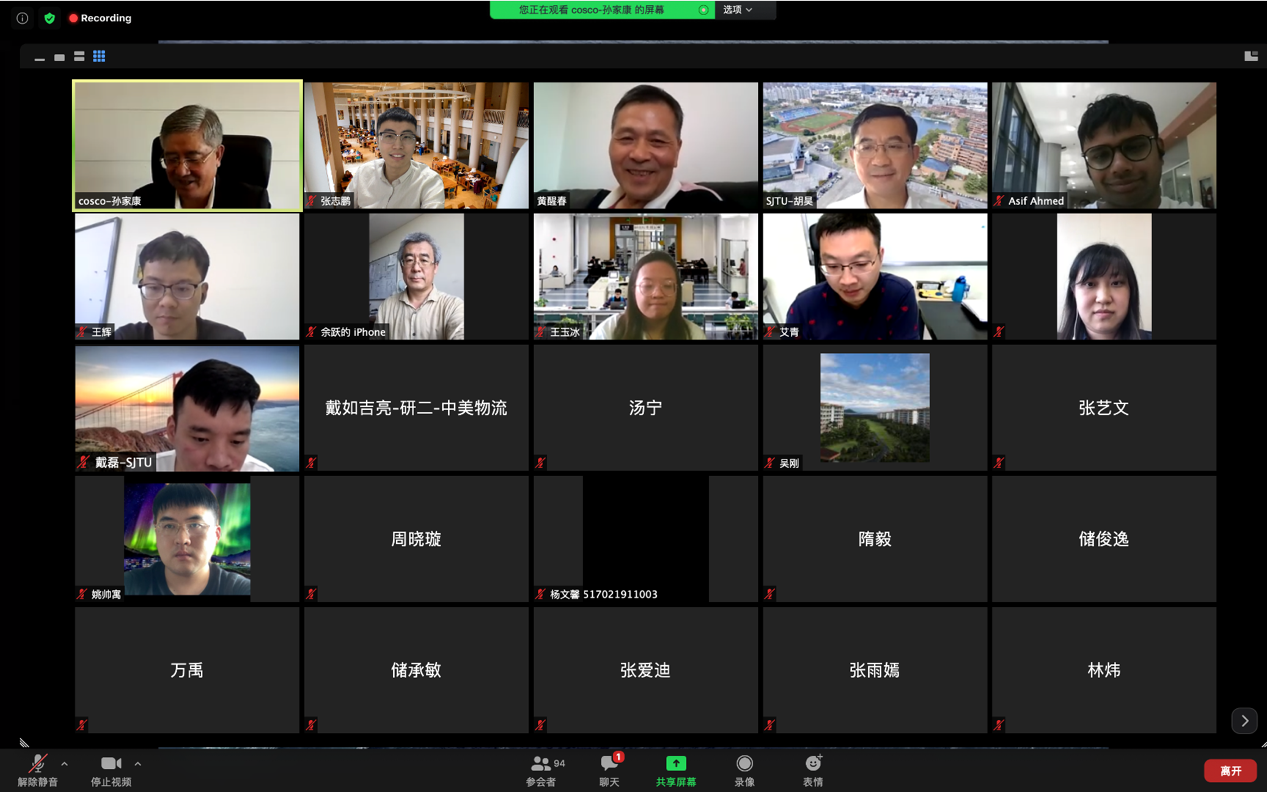Expand the video options caret beside camera

138,764
